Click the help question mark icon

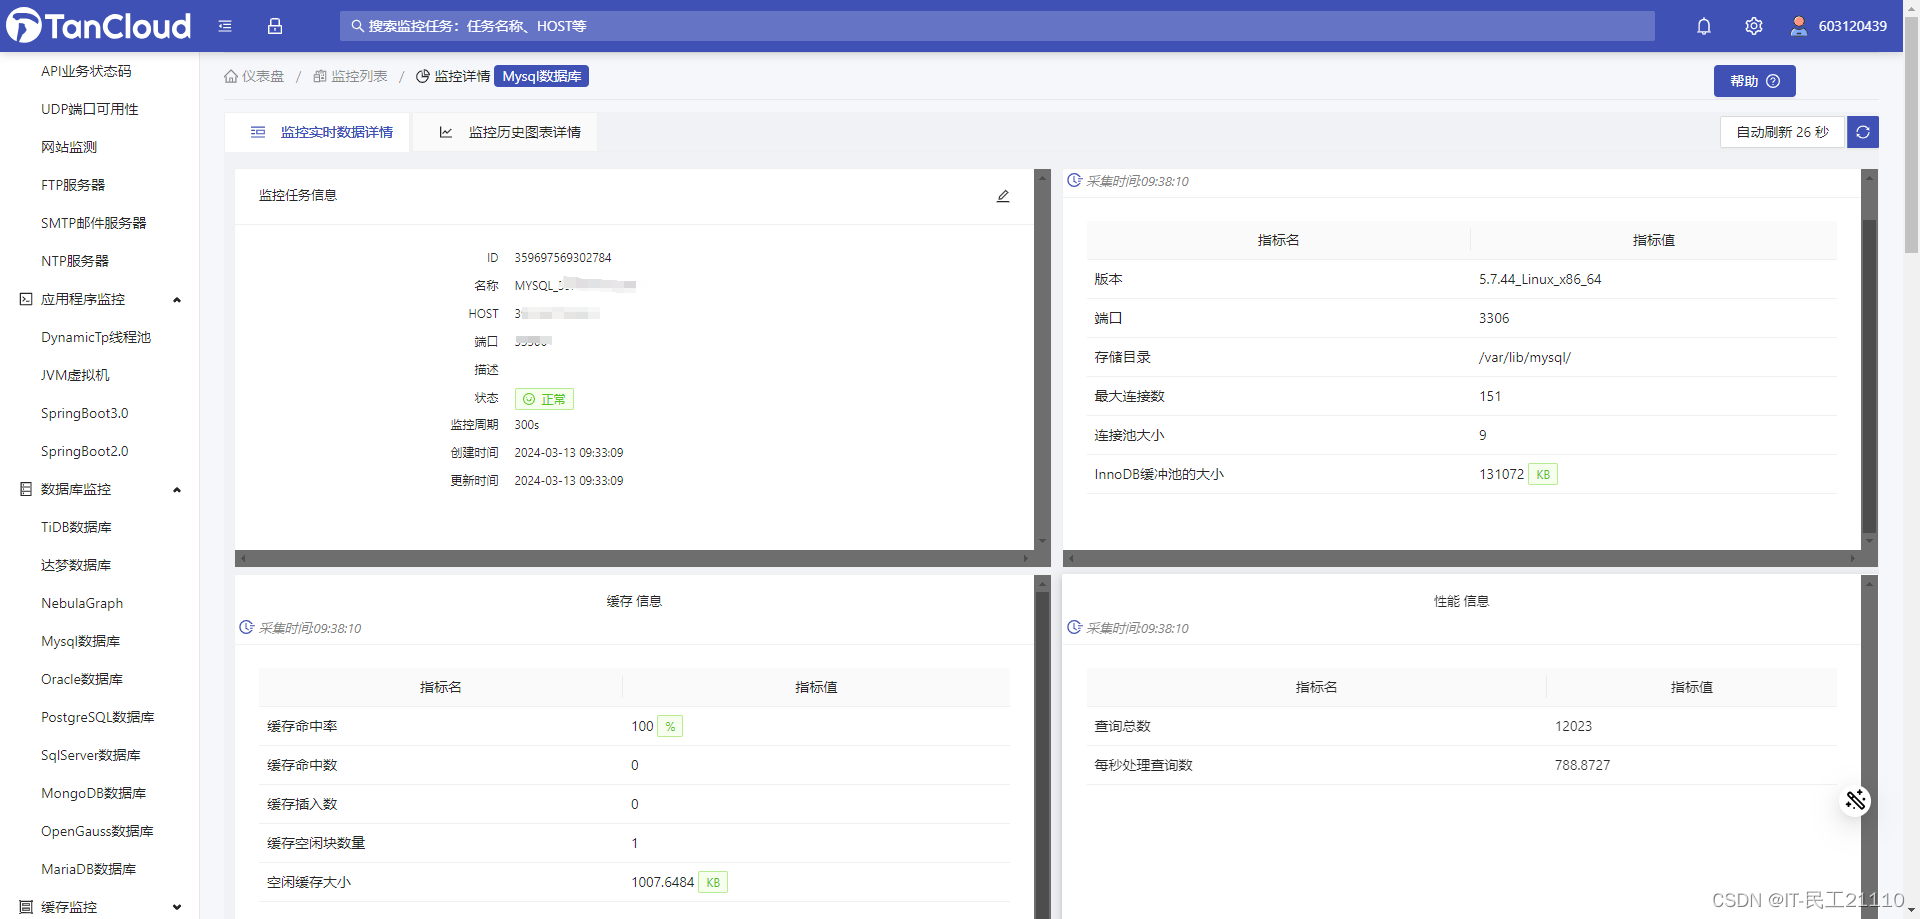point(1773,81)
